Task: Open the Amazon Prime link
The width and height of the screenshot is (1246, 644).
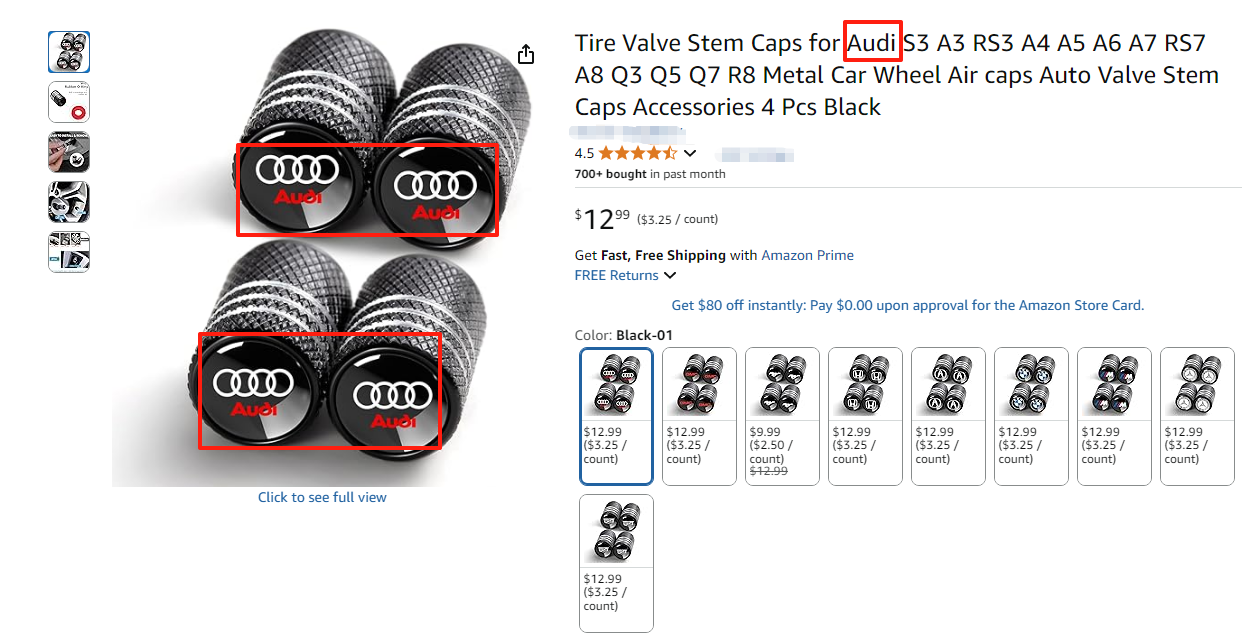Action: tap(807, 255)
